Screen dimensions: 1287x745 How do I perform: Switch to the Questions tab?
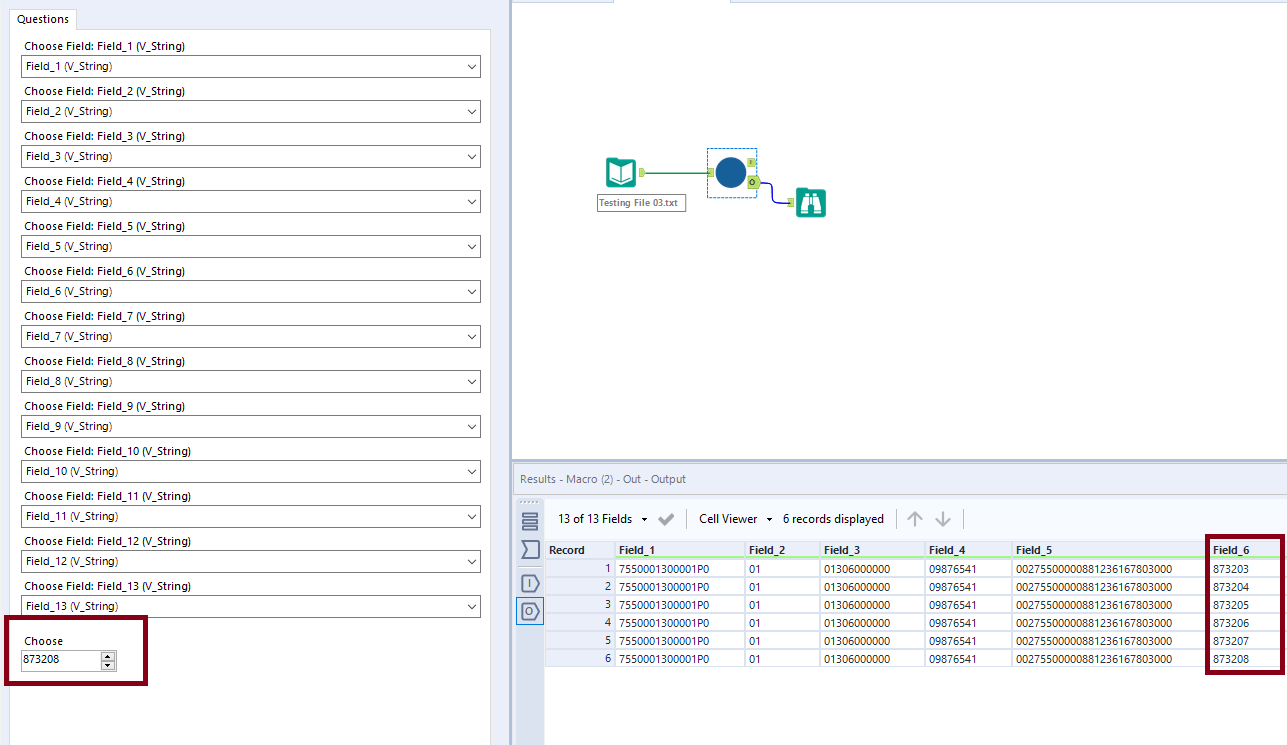pyautogui.click(x=43, y=19)
